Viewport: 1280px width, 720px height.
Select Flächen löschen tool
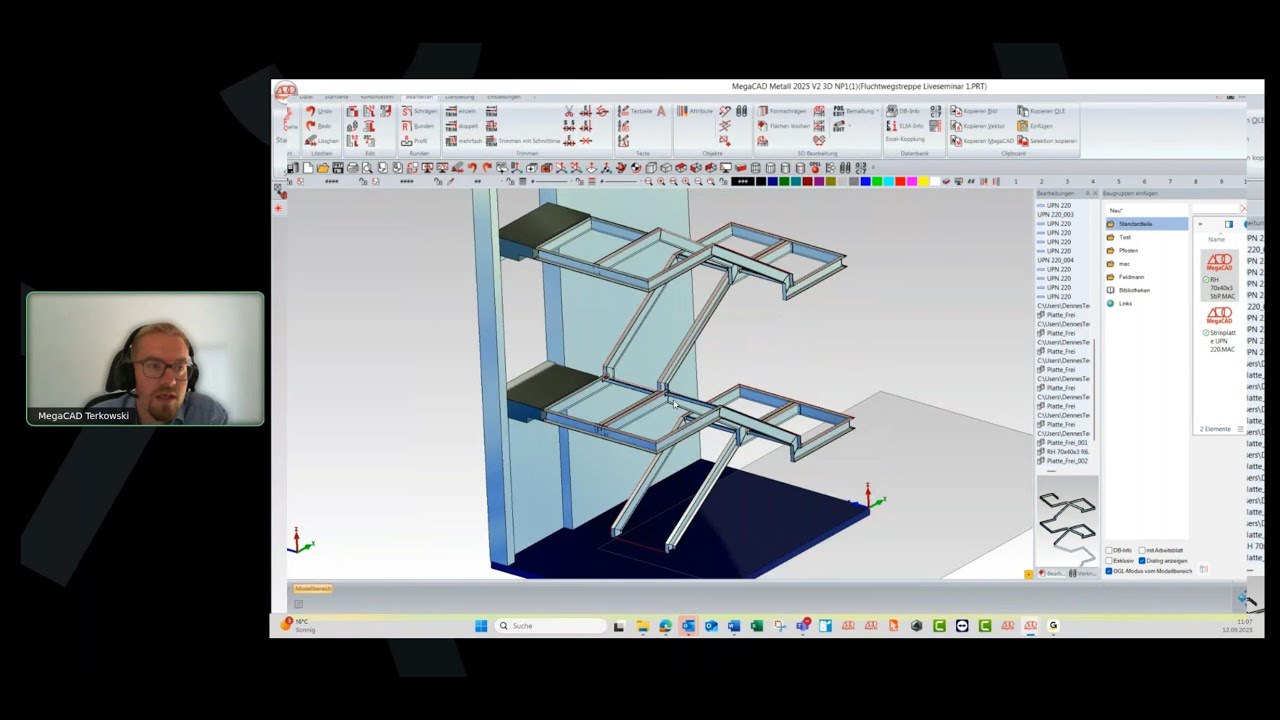[x=784, y=126]
